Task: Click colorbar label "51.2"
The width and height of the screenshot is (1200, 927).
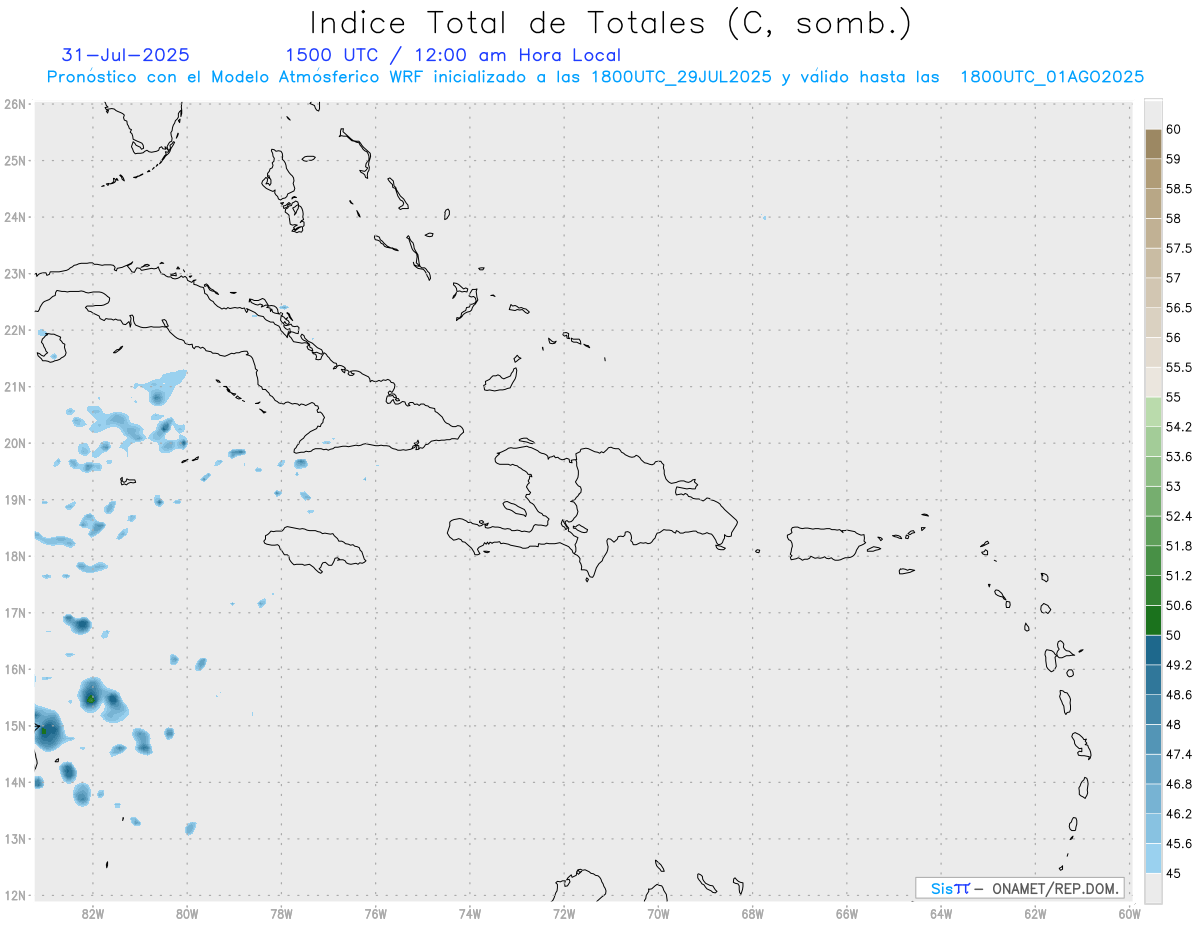Action: 1178,576
